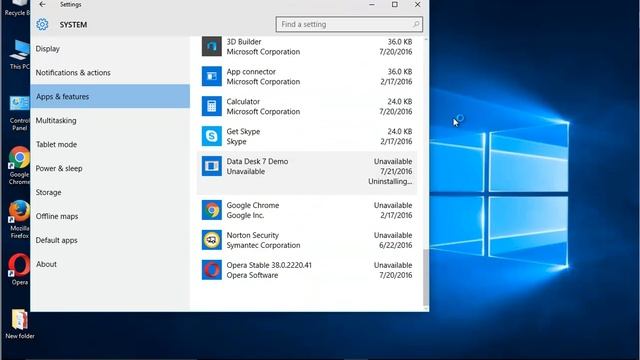Click the 6/22/2016 install date
This screenshot has height=360, width=640.
click(x=396, y=245)
